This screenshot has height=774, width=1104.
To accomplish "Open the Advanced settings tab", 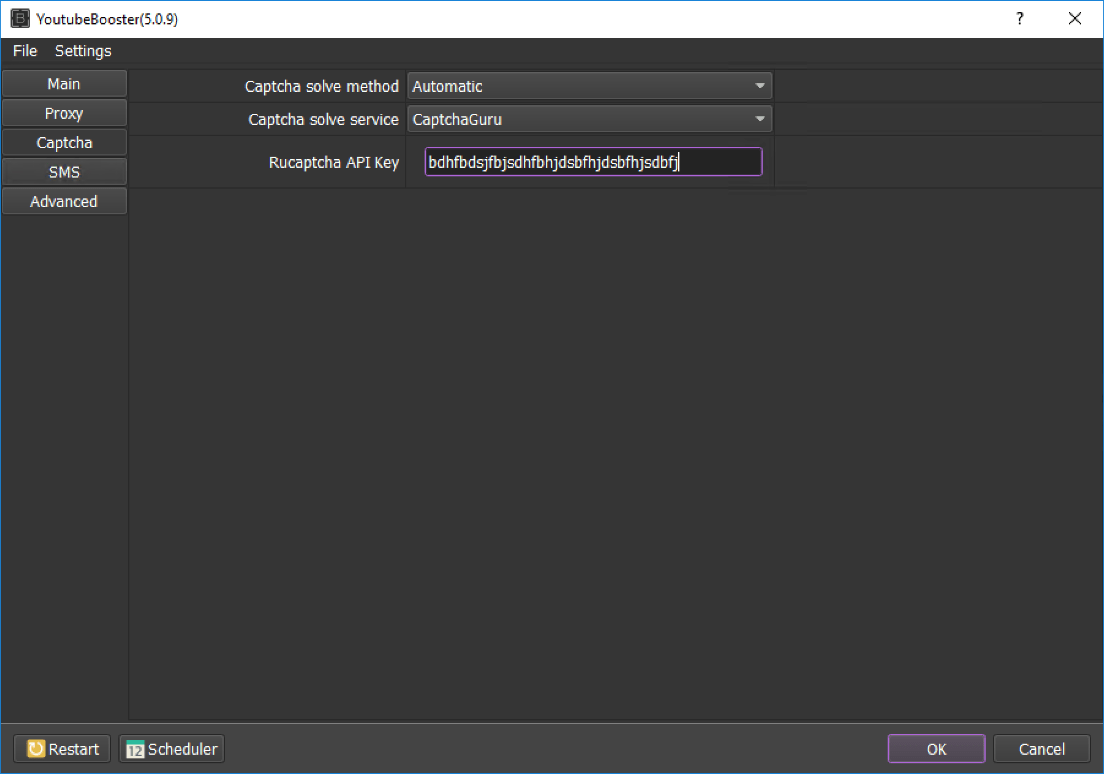I will point(64,201).
